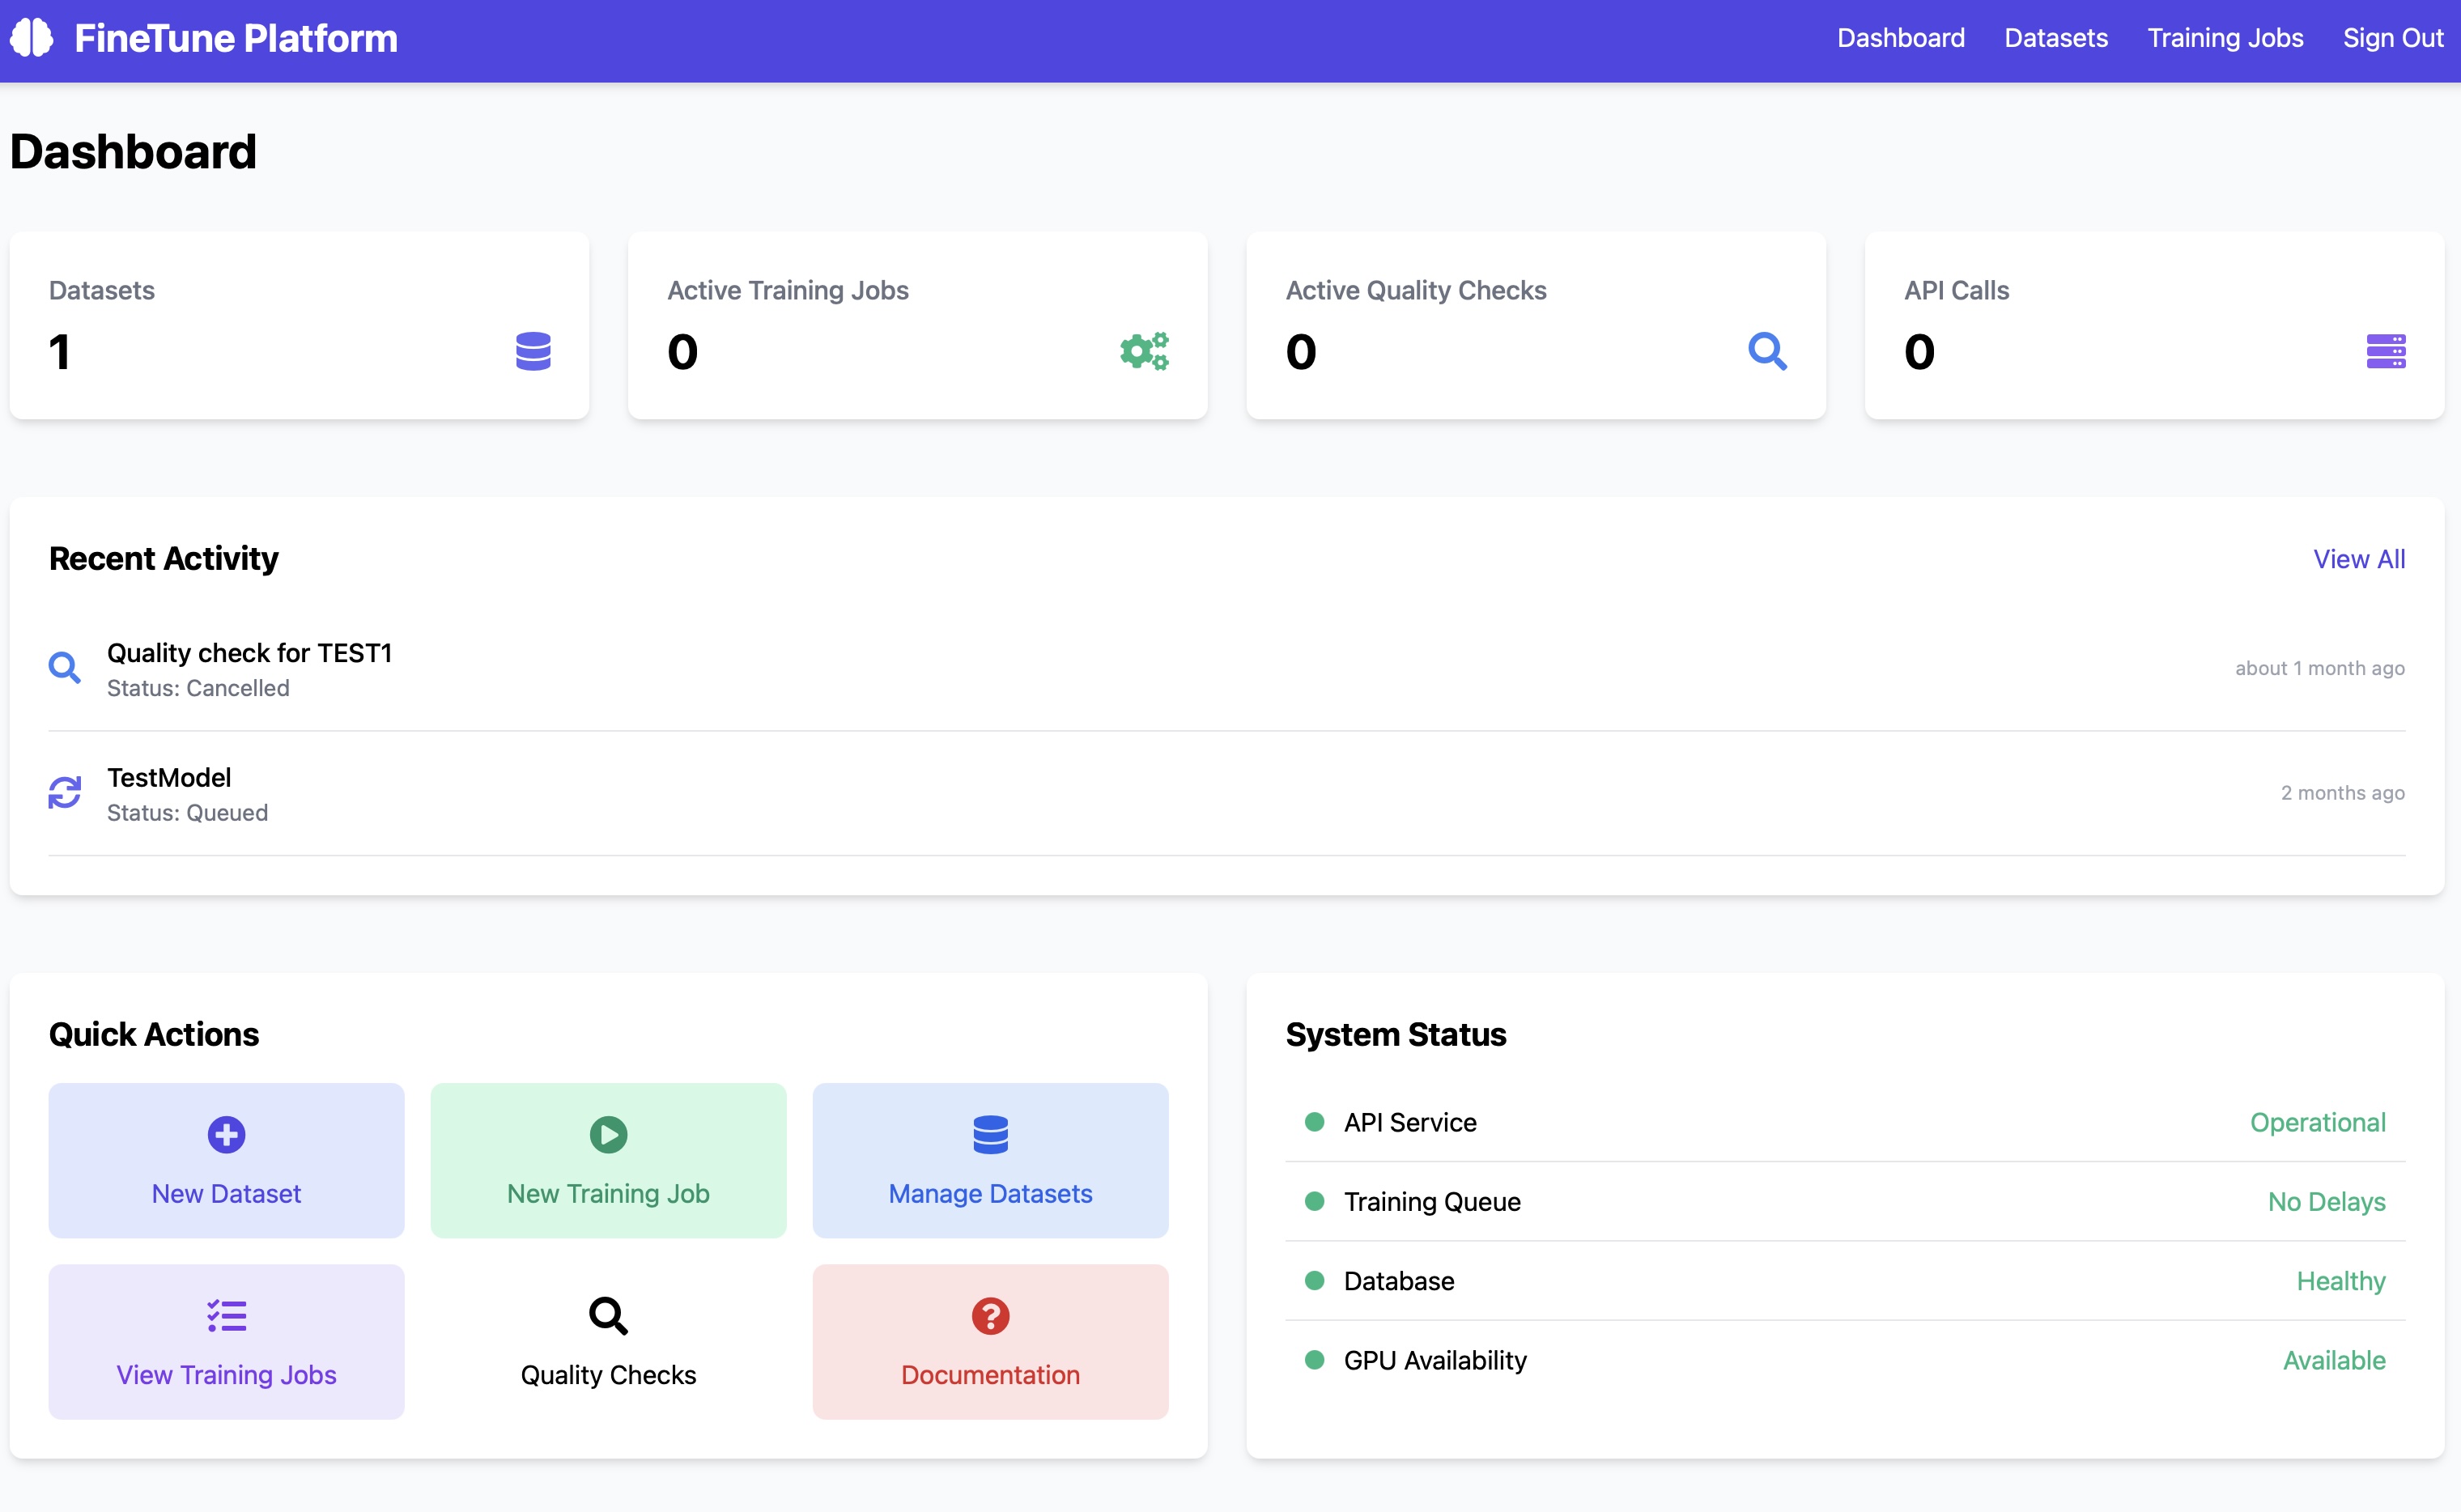
Task: Click the refresh icon beside TestModel entry
Action: click(64, 792)
